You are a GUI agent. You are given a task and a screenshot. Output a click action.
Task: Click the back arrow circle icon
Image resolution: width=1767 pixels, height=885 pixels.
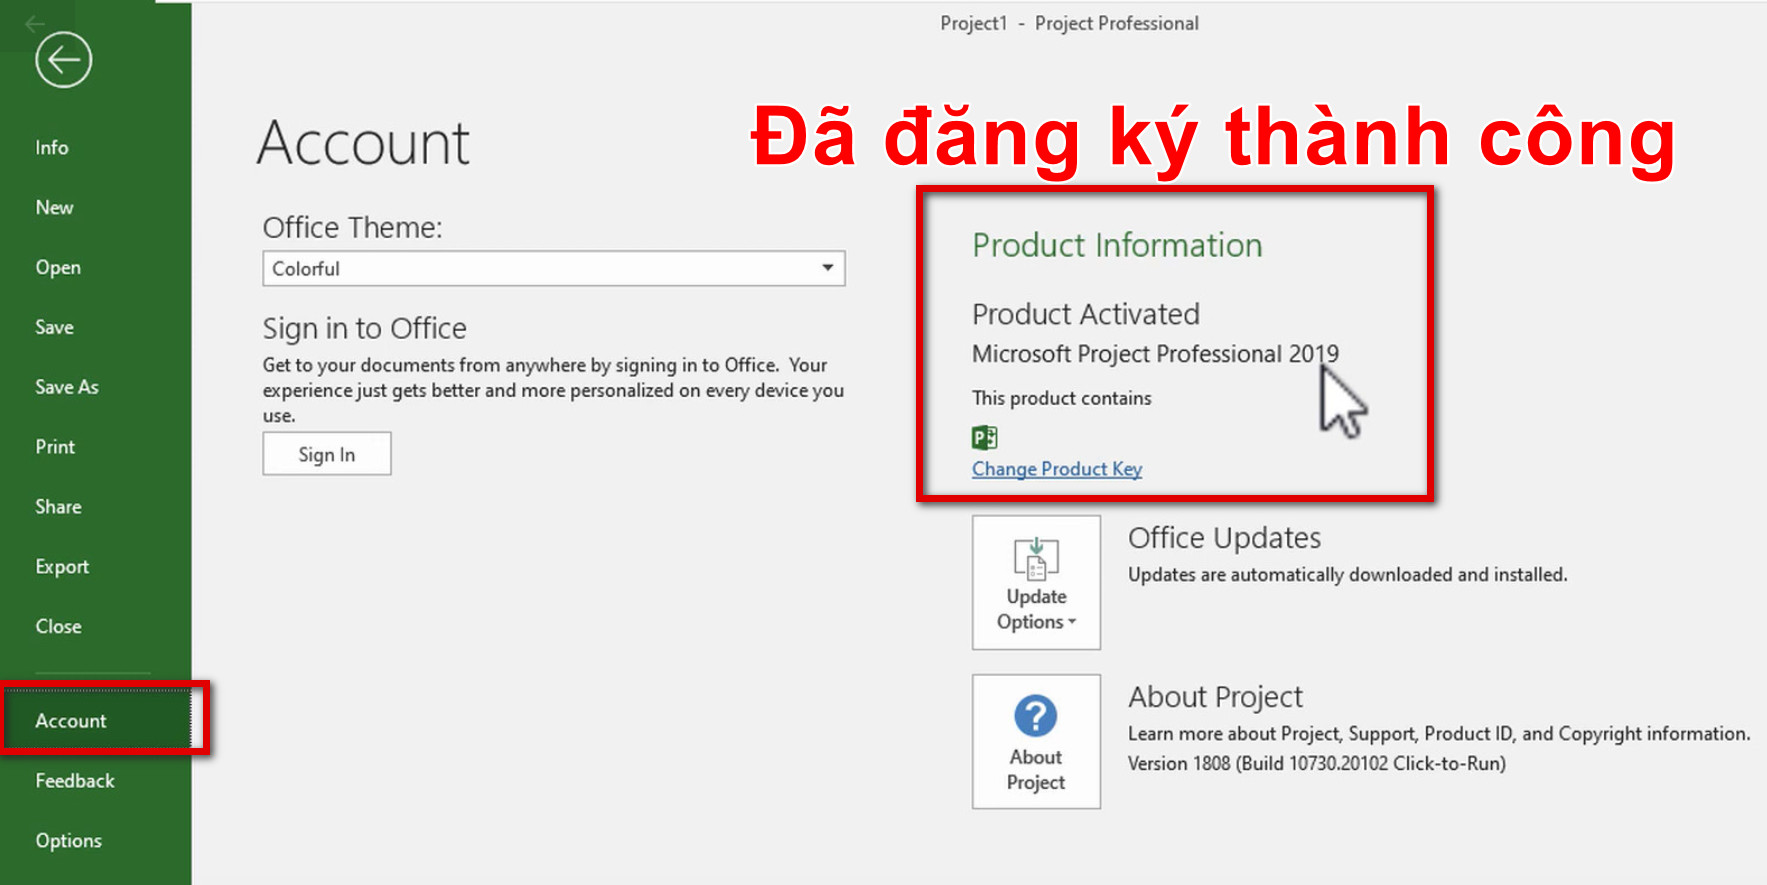tap(64, 61)
